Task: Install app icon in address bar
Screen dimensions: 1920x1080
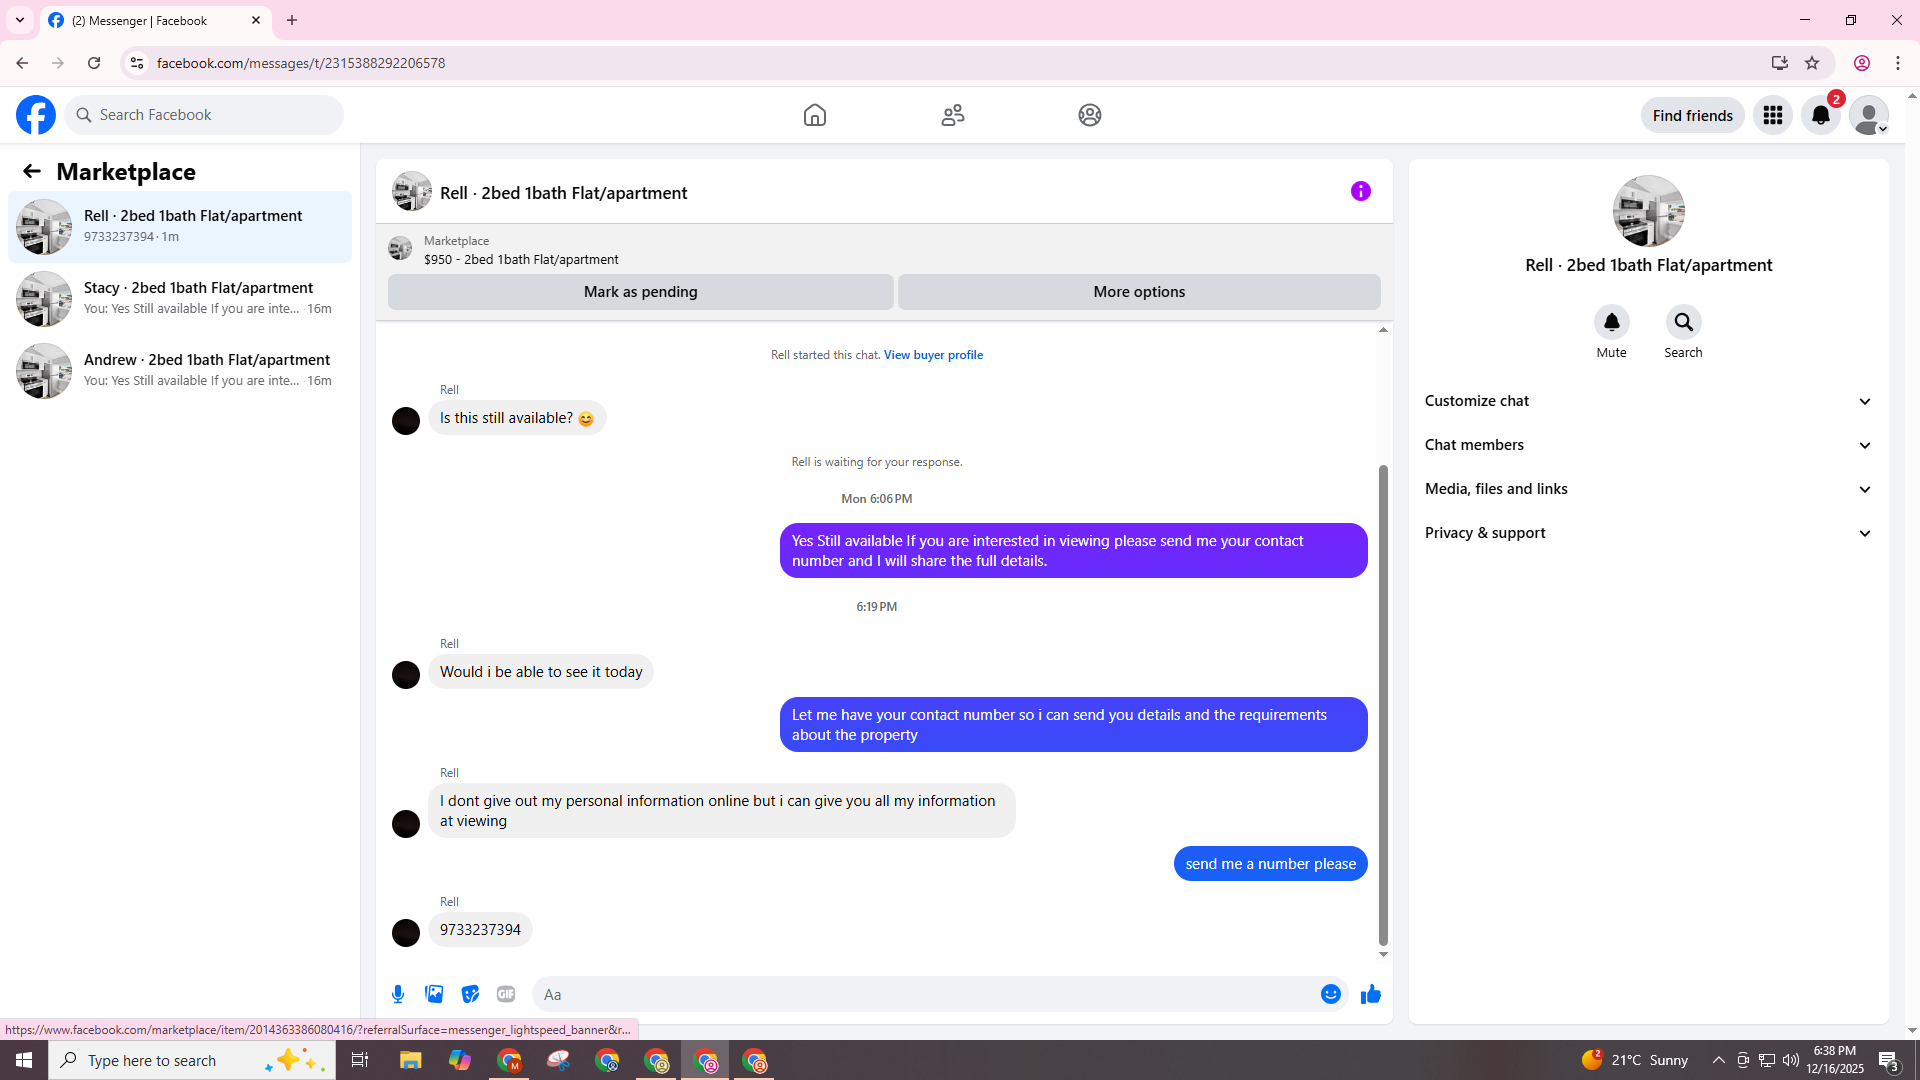Action: coord(1780,63)
